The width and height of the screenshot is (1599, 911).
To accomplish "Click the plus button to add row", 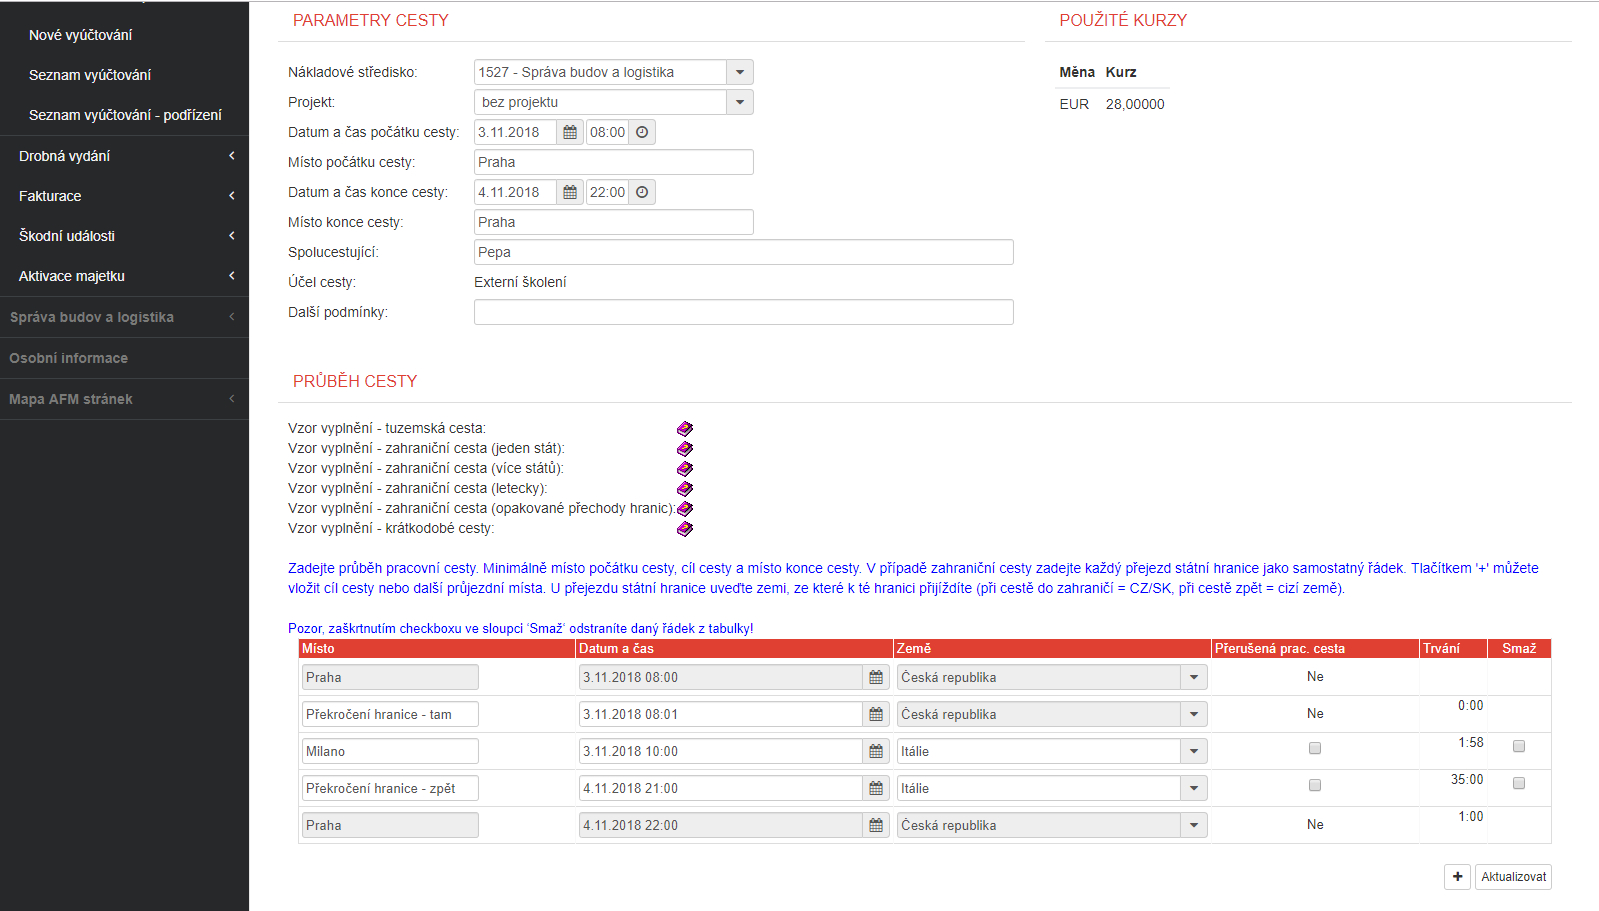I will (x=1457, y=877).
